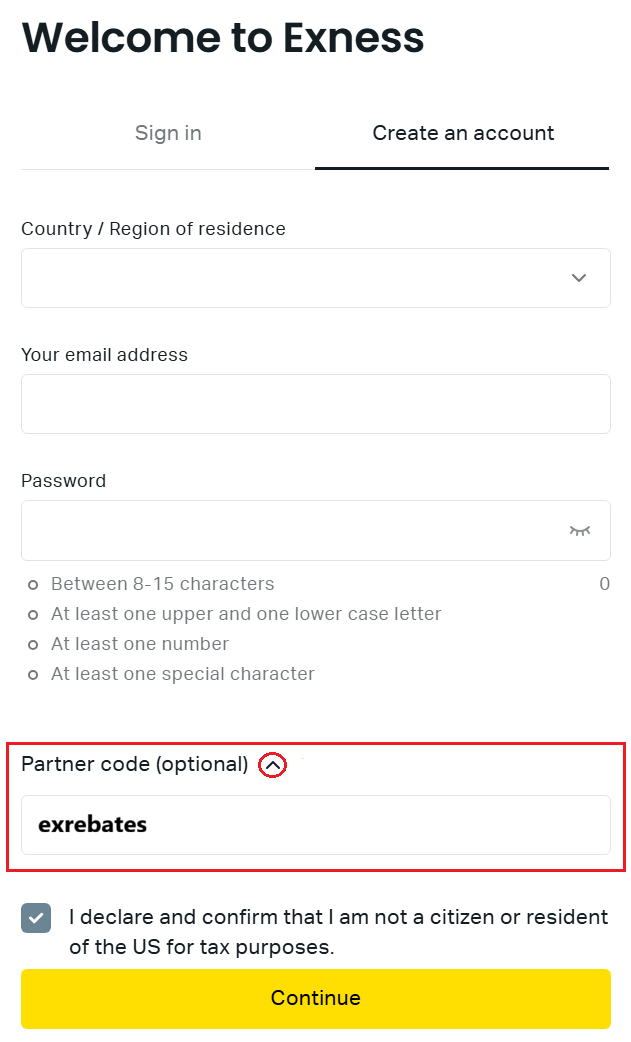Click the bullet beside 'Between 8-15 characters'
Viewport: 631px width, 1042px height.
tap(33, 584)
